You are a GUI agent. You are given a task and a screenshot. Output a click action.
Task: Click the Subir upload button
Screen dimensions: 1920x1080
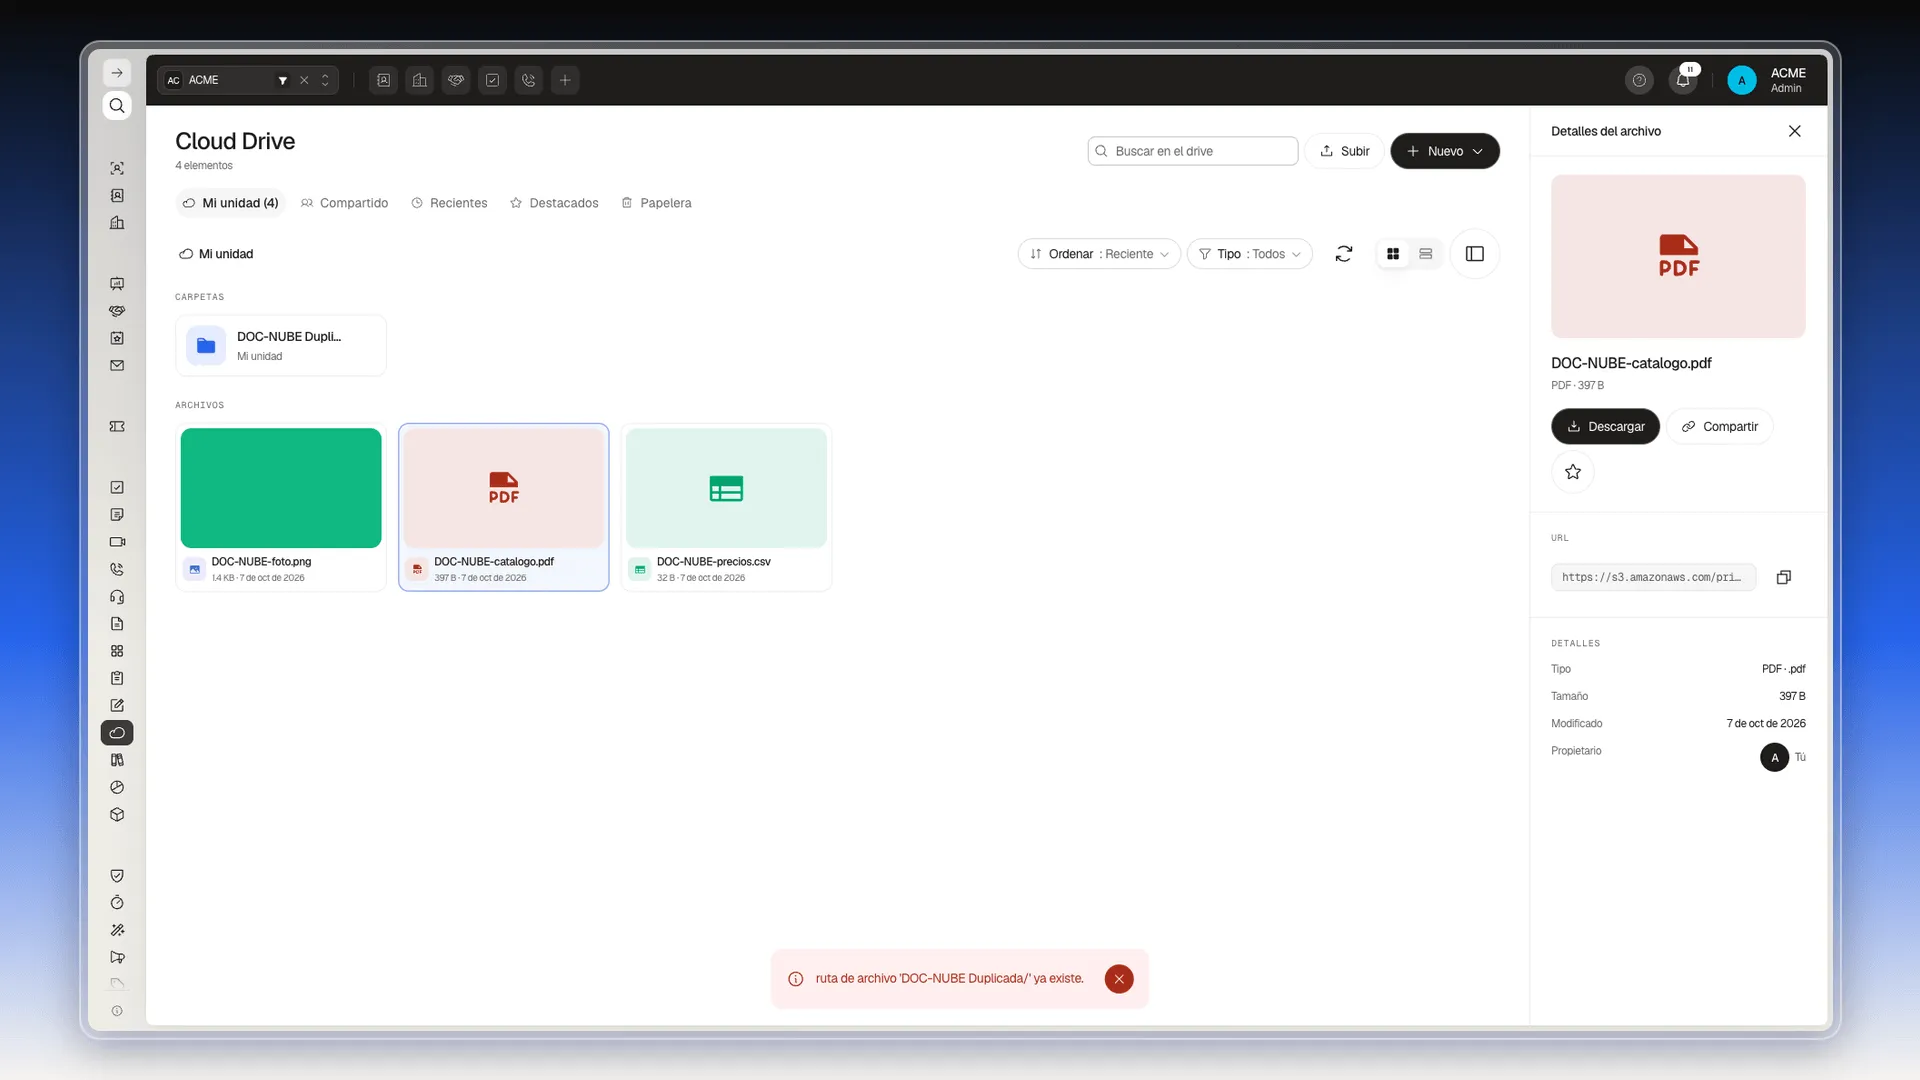point(1344,151)
